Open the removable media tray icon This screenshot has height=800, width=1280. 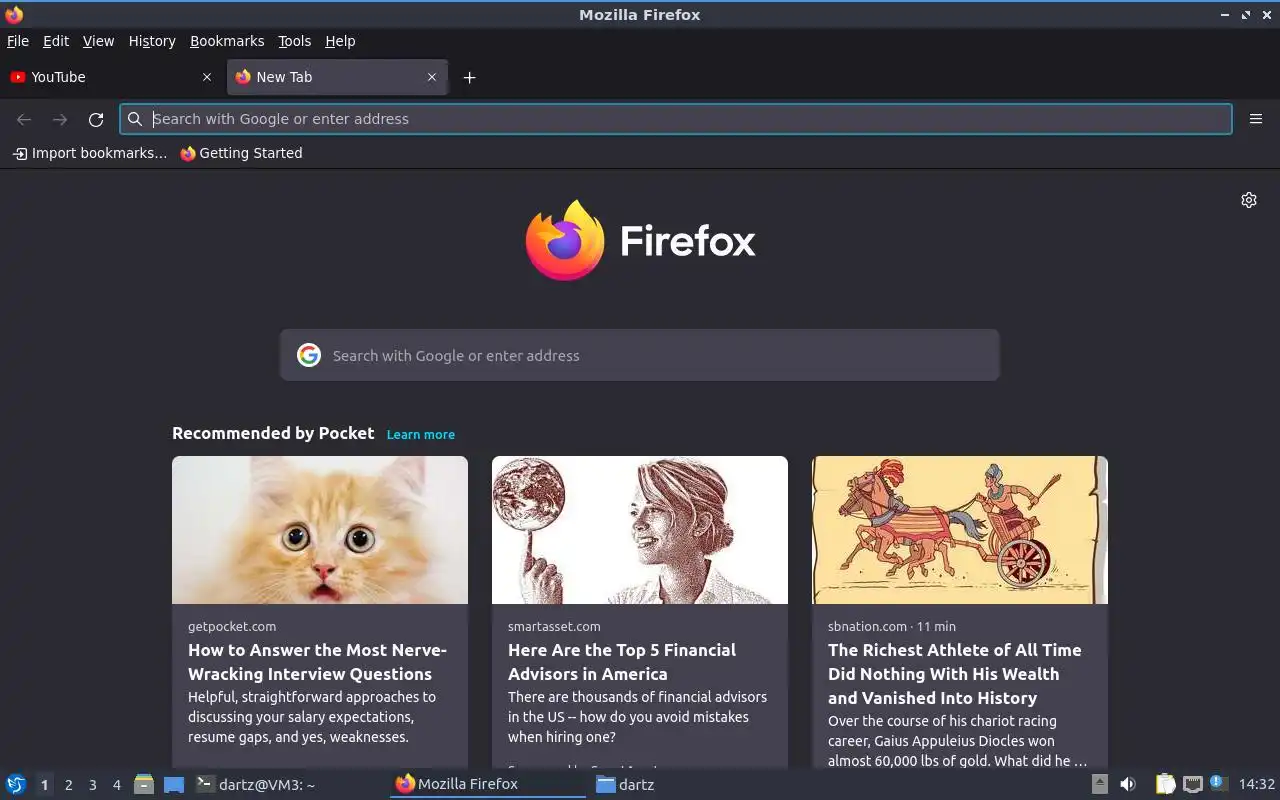(1099, 784)
